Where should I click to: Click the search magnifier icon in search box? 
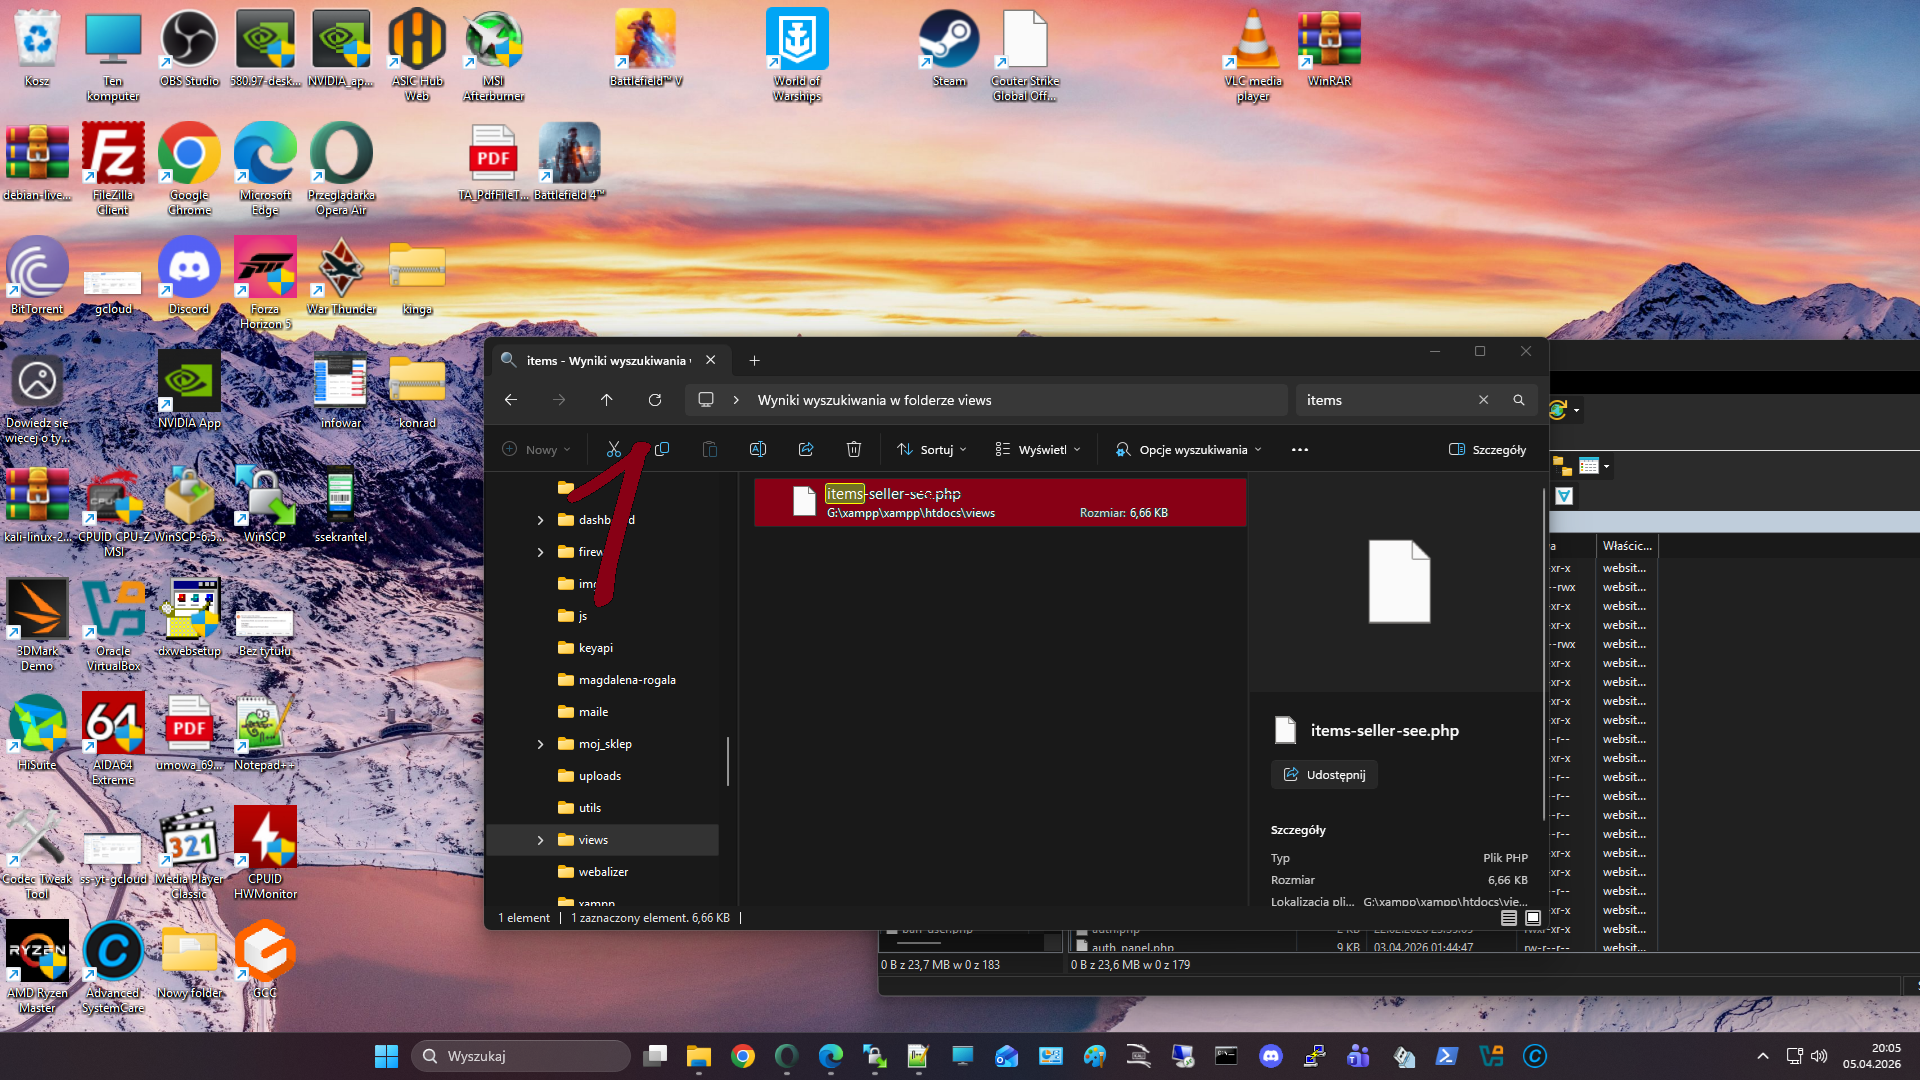[x=1519, y=400]
